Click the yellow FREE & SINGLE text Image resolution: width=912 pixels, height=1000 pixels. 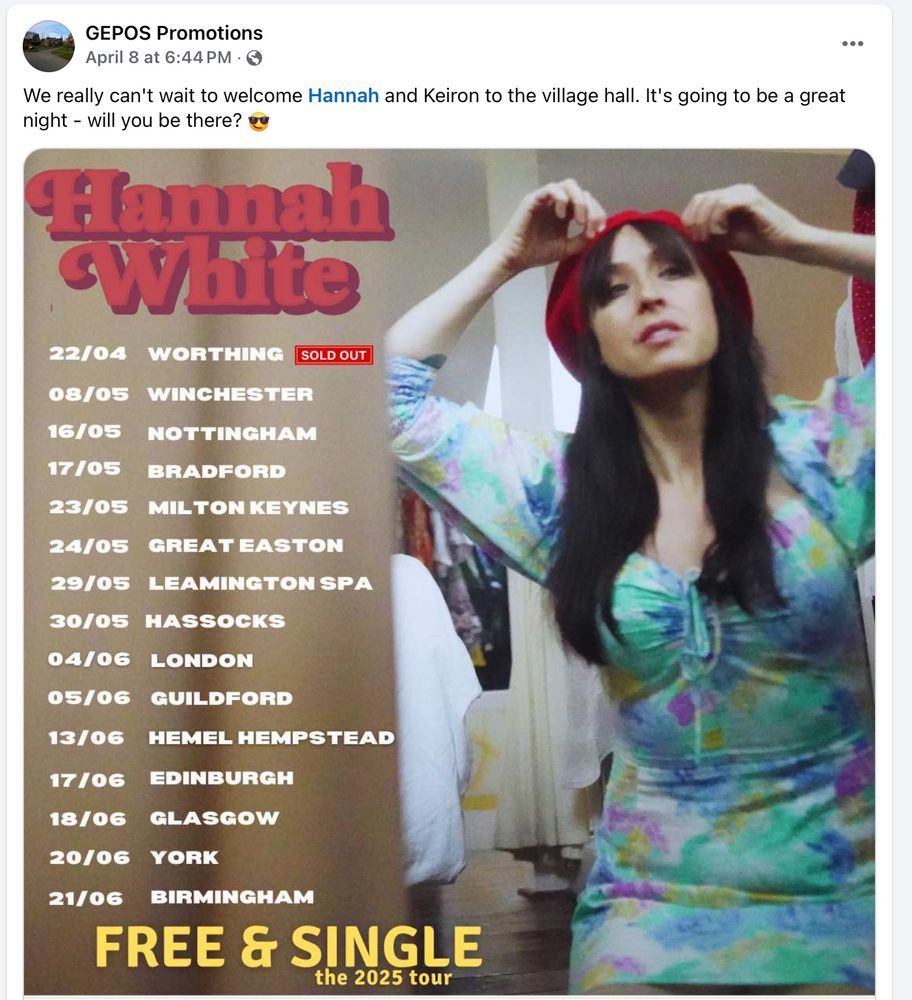288,947
